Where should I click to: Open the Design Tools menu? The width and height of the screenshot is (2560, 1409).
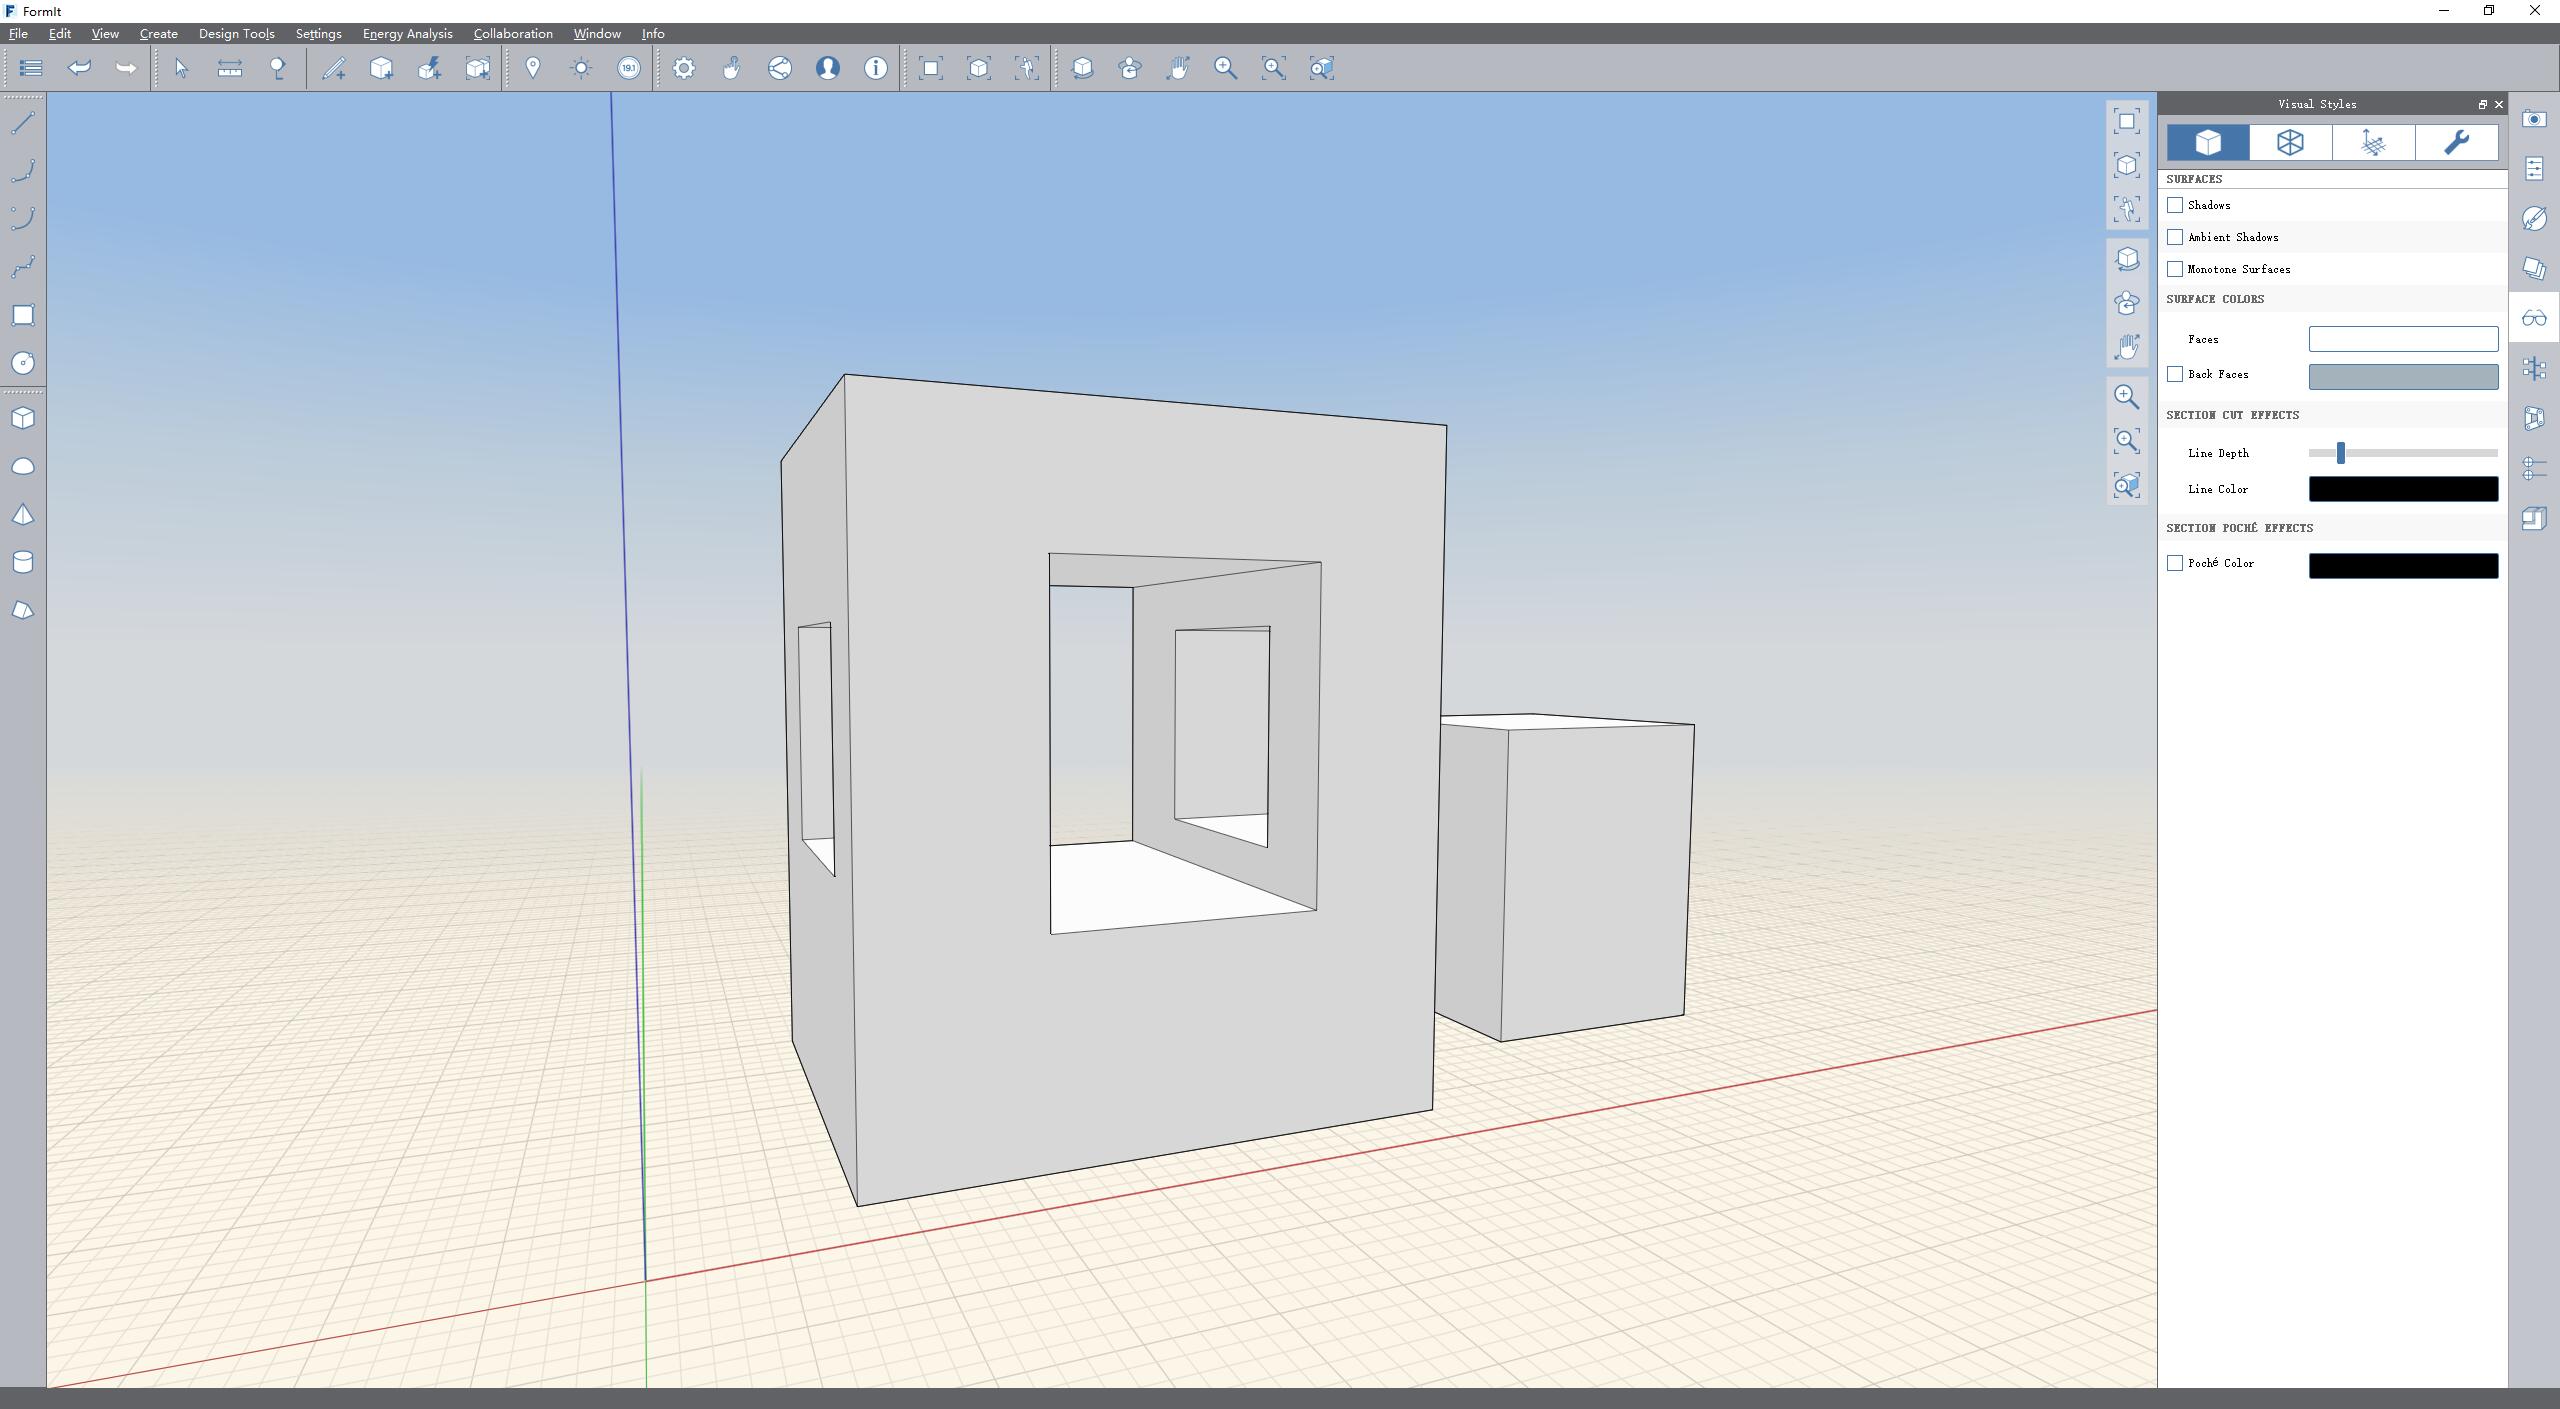click(236, 33)
